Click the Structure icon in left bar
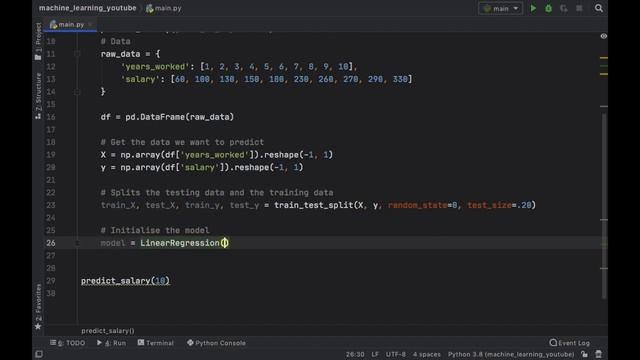The width and height of the screenshot is (640, 360). (38, 116)
